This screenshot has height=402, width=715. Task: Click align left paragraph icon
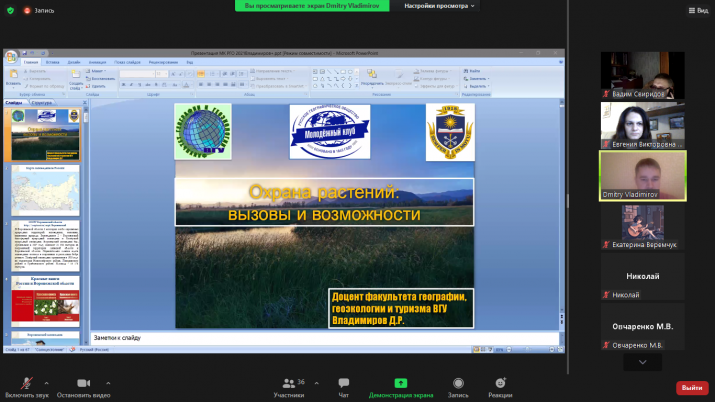click(201, 85)
